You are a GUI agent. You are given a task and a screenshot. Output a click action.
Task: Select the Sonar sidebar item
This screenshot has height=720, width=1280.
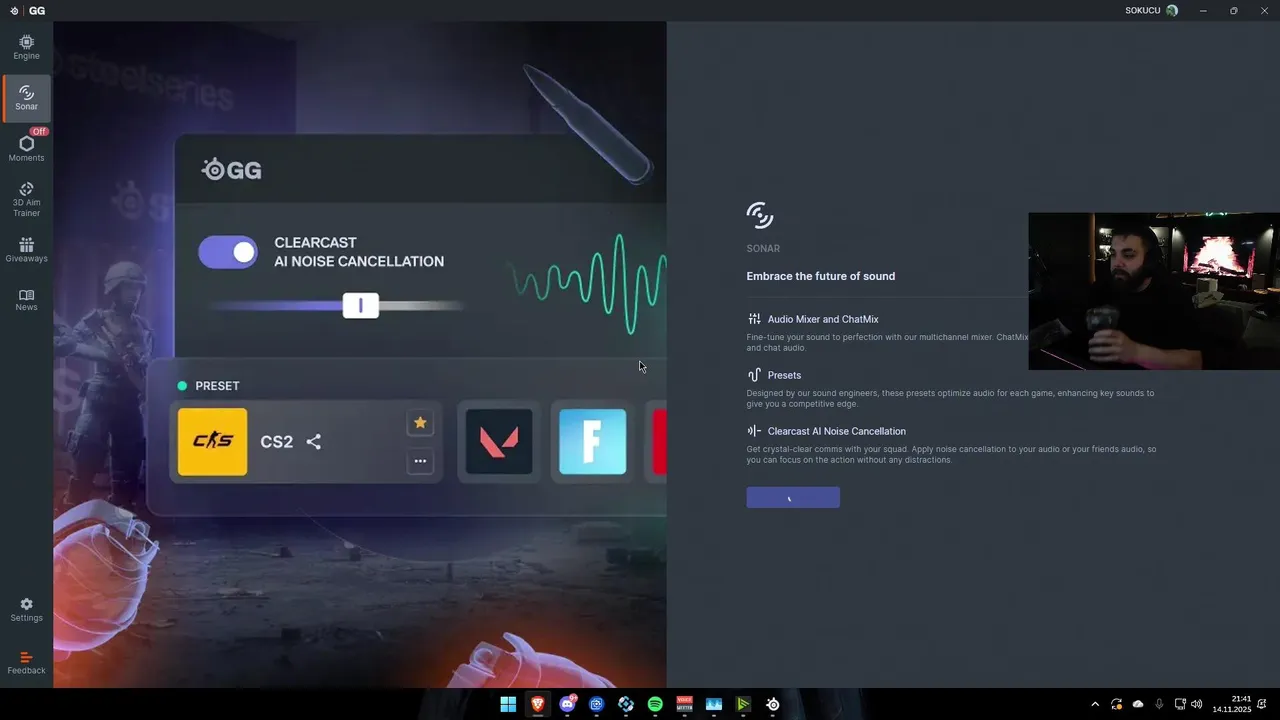26,97
